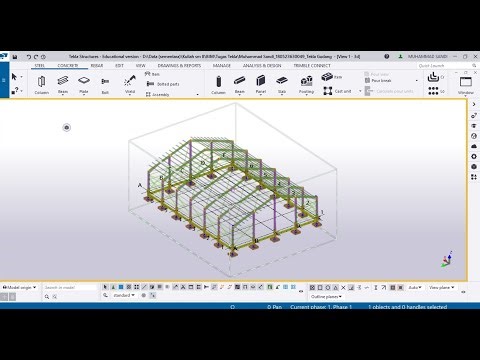The width and height of the screenshot is (480, 360).
Task: Click the Search in model field
Action: (70, 287)
